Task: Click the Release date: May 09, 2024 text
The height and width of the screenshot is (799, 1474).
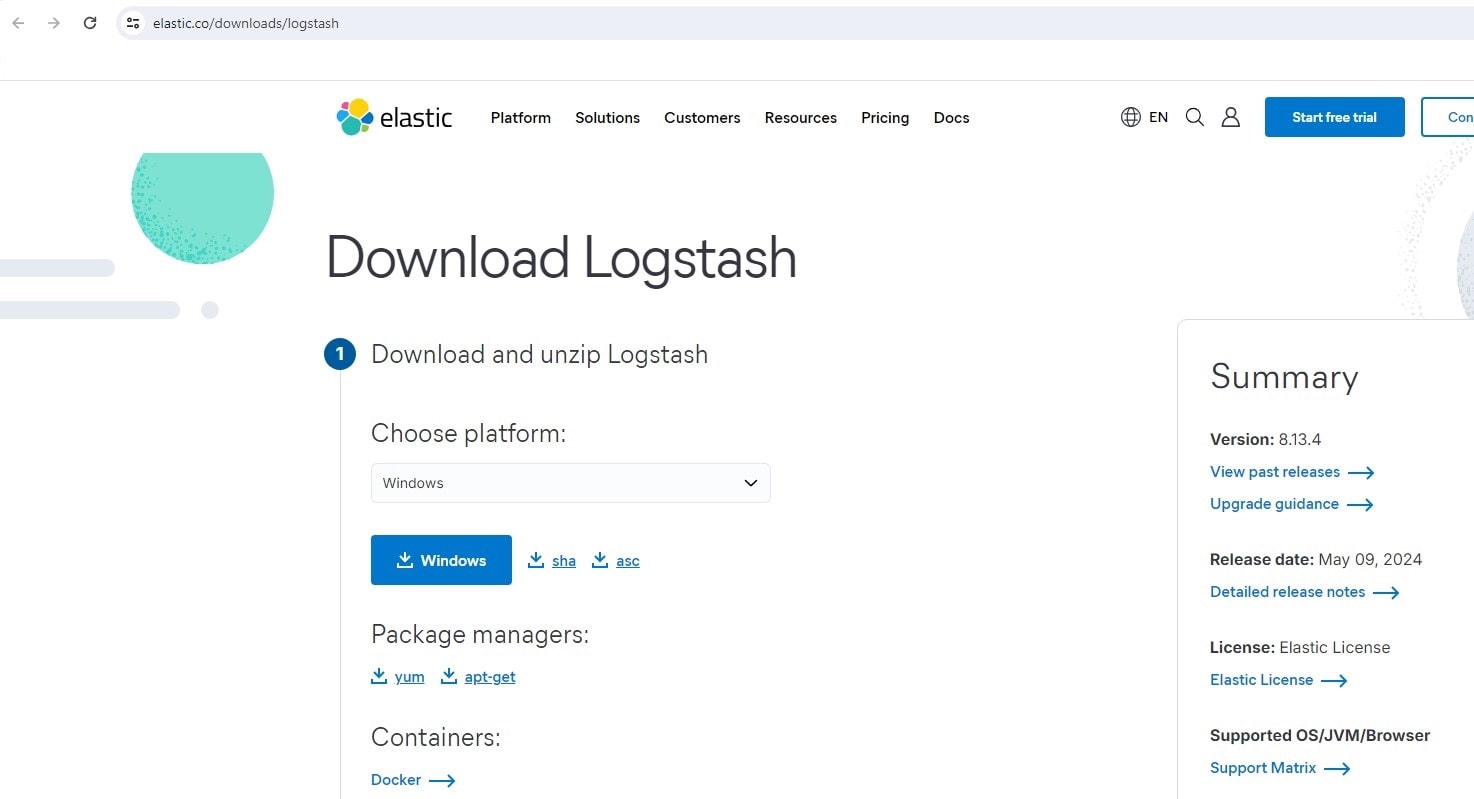Action: pyautogui.click(x=1316, y=559)
